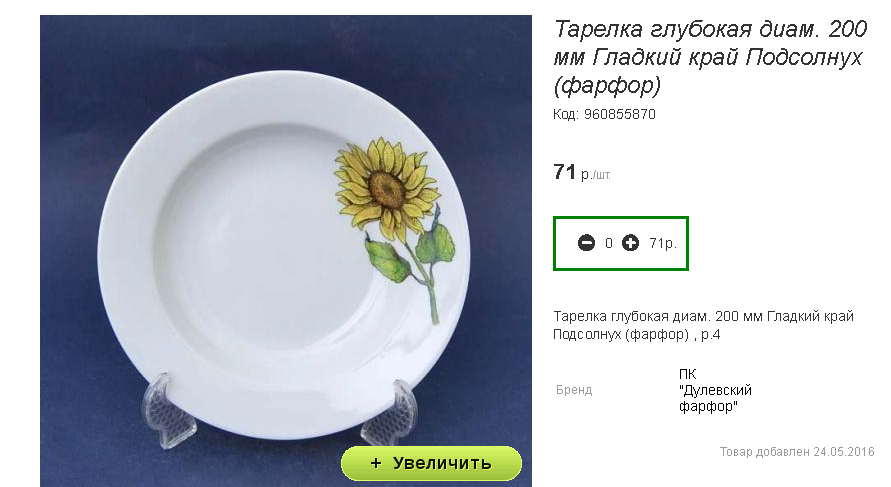Increase quantity with the plus icon
Image resolution: width=891 pixels, height=487 pixels.
point(630,243)
